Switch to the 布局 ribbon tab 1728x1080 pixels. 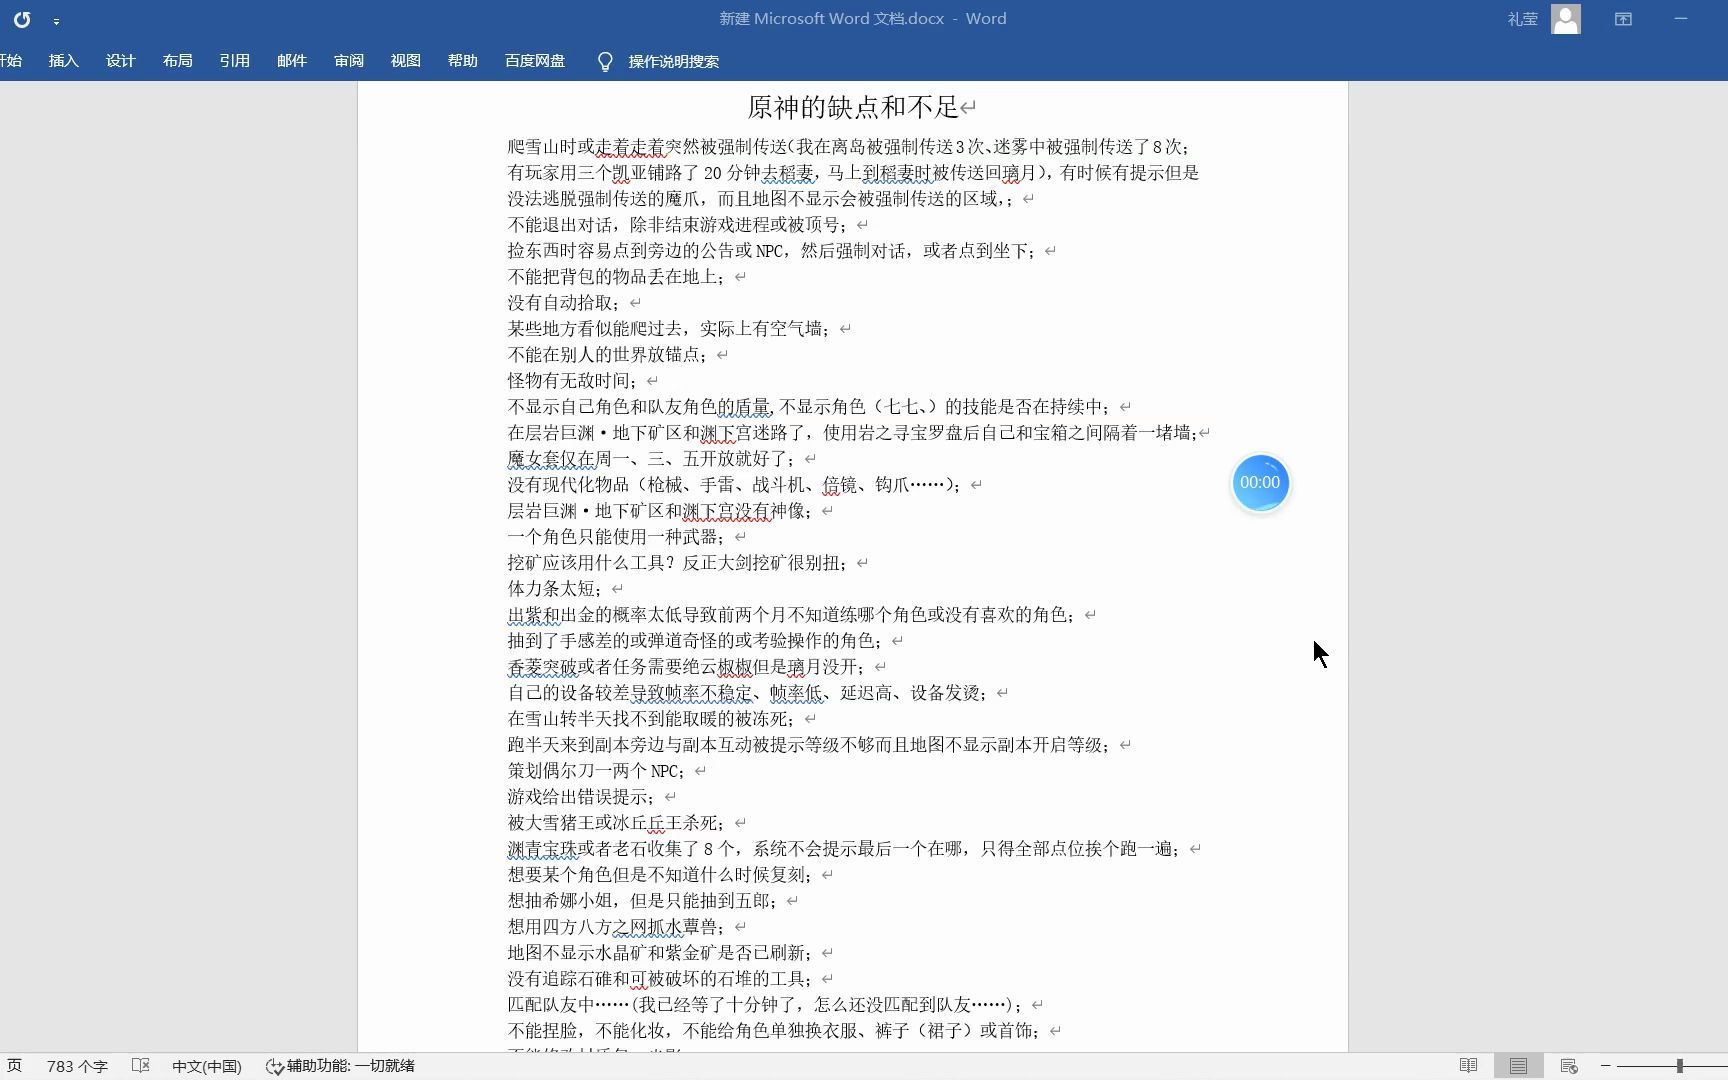pyautogui.click(x=177, y=61)
